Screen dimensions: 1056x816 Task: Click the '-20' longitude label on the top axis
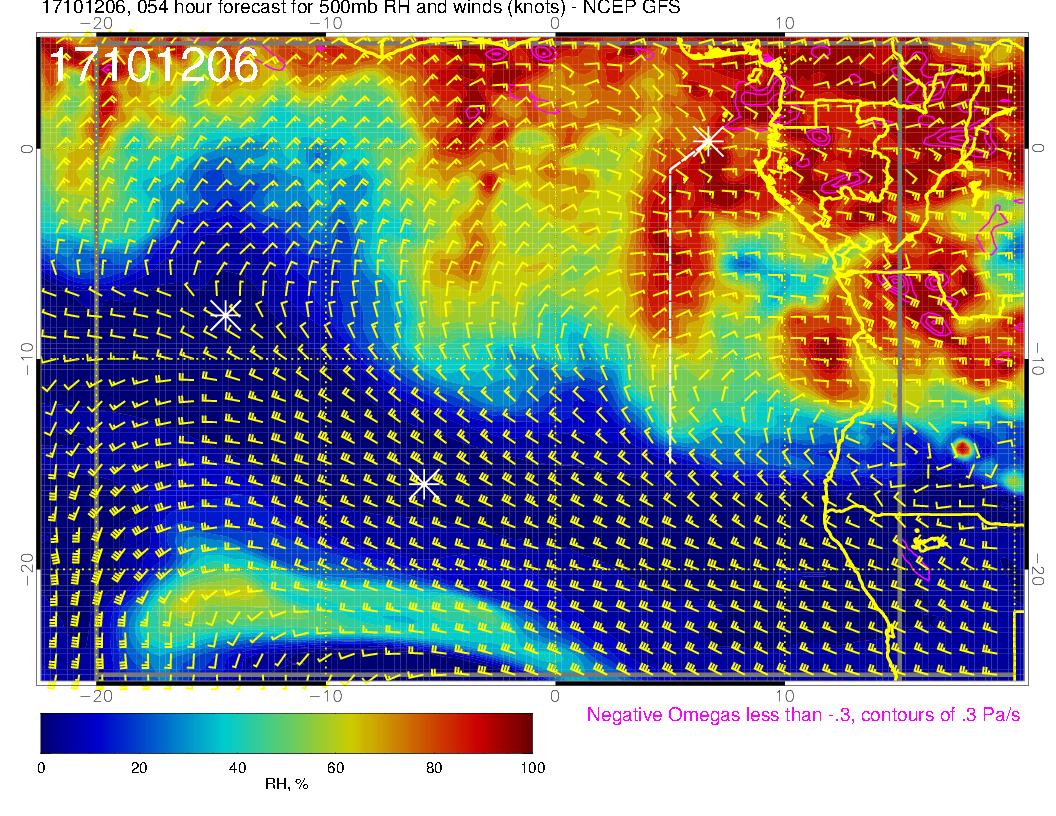point(96,24)
